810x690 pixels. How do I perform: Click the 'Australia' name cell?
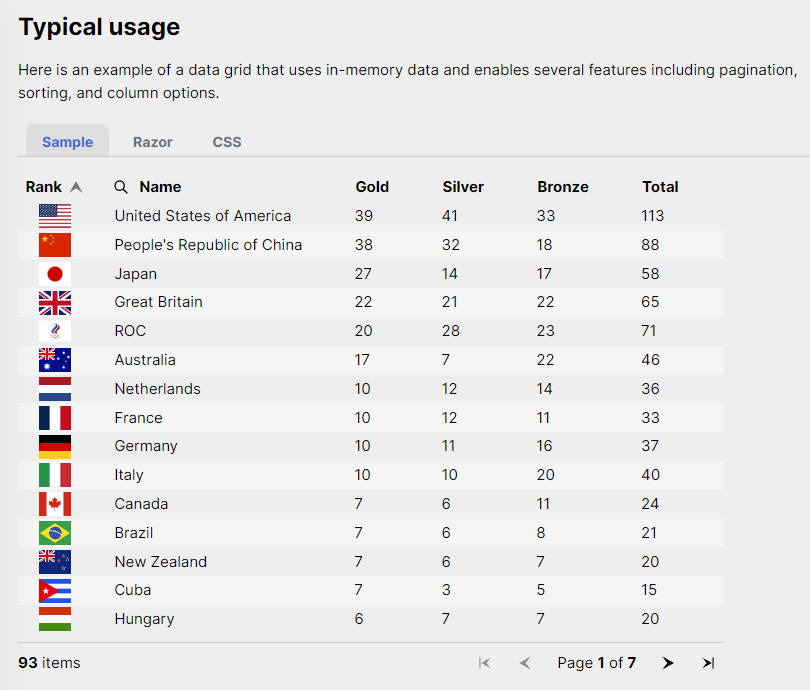coord(145,360)
